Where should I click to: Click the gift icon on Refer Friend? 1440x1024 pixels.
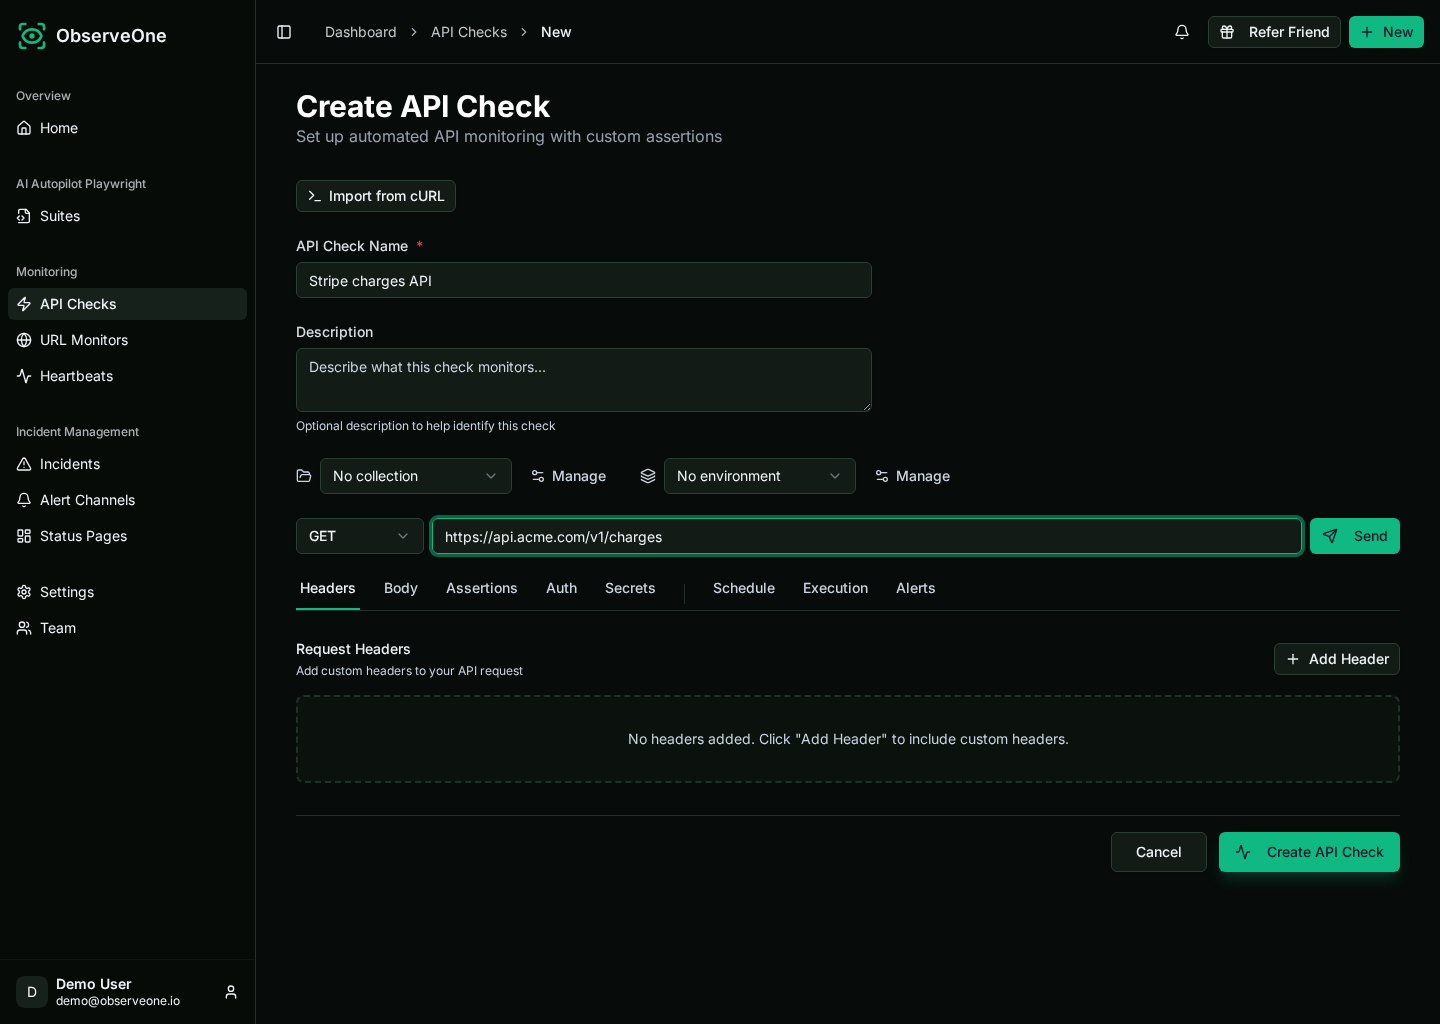pos(1227,32)
